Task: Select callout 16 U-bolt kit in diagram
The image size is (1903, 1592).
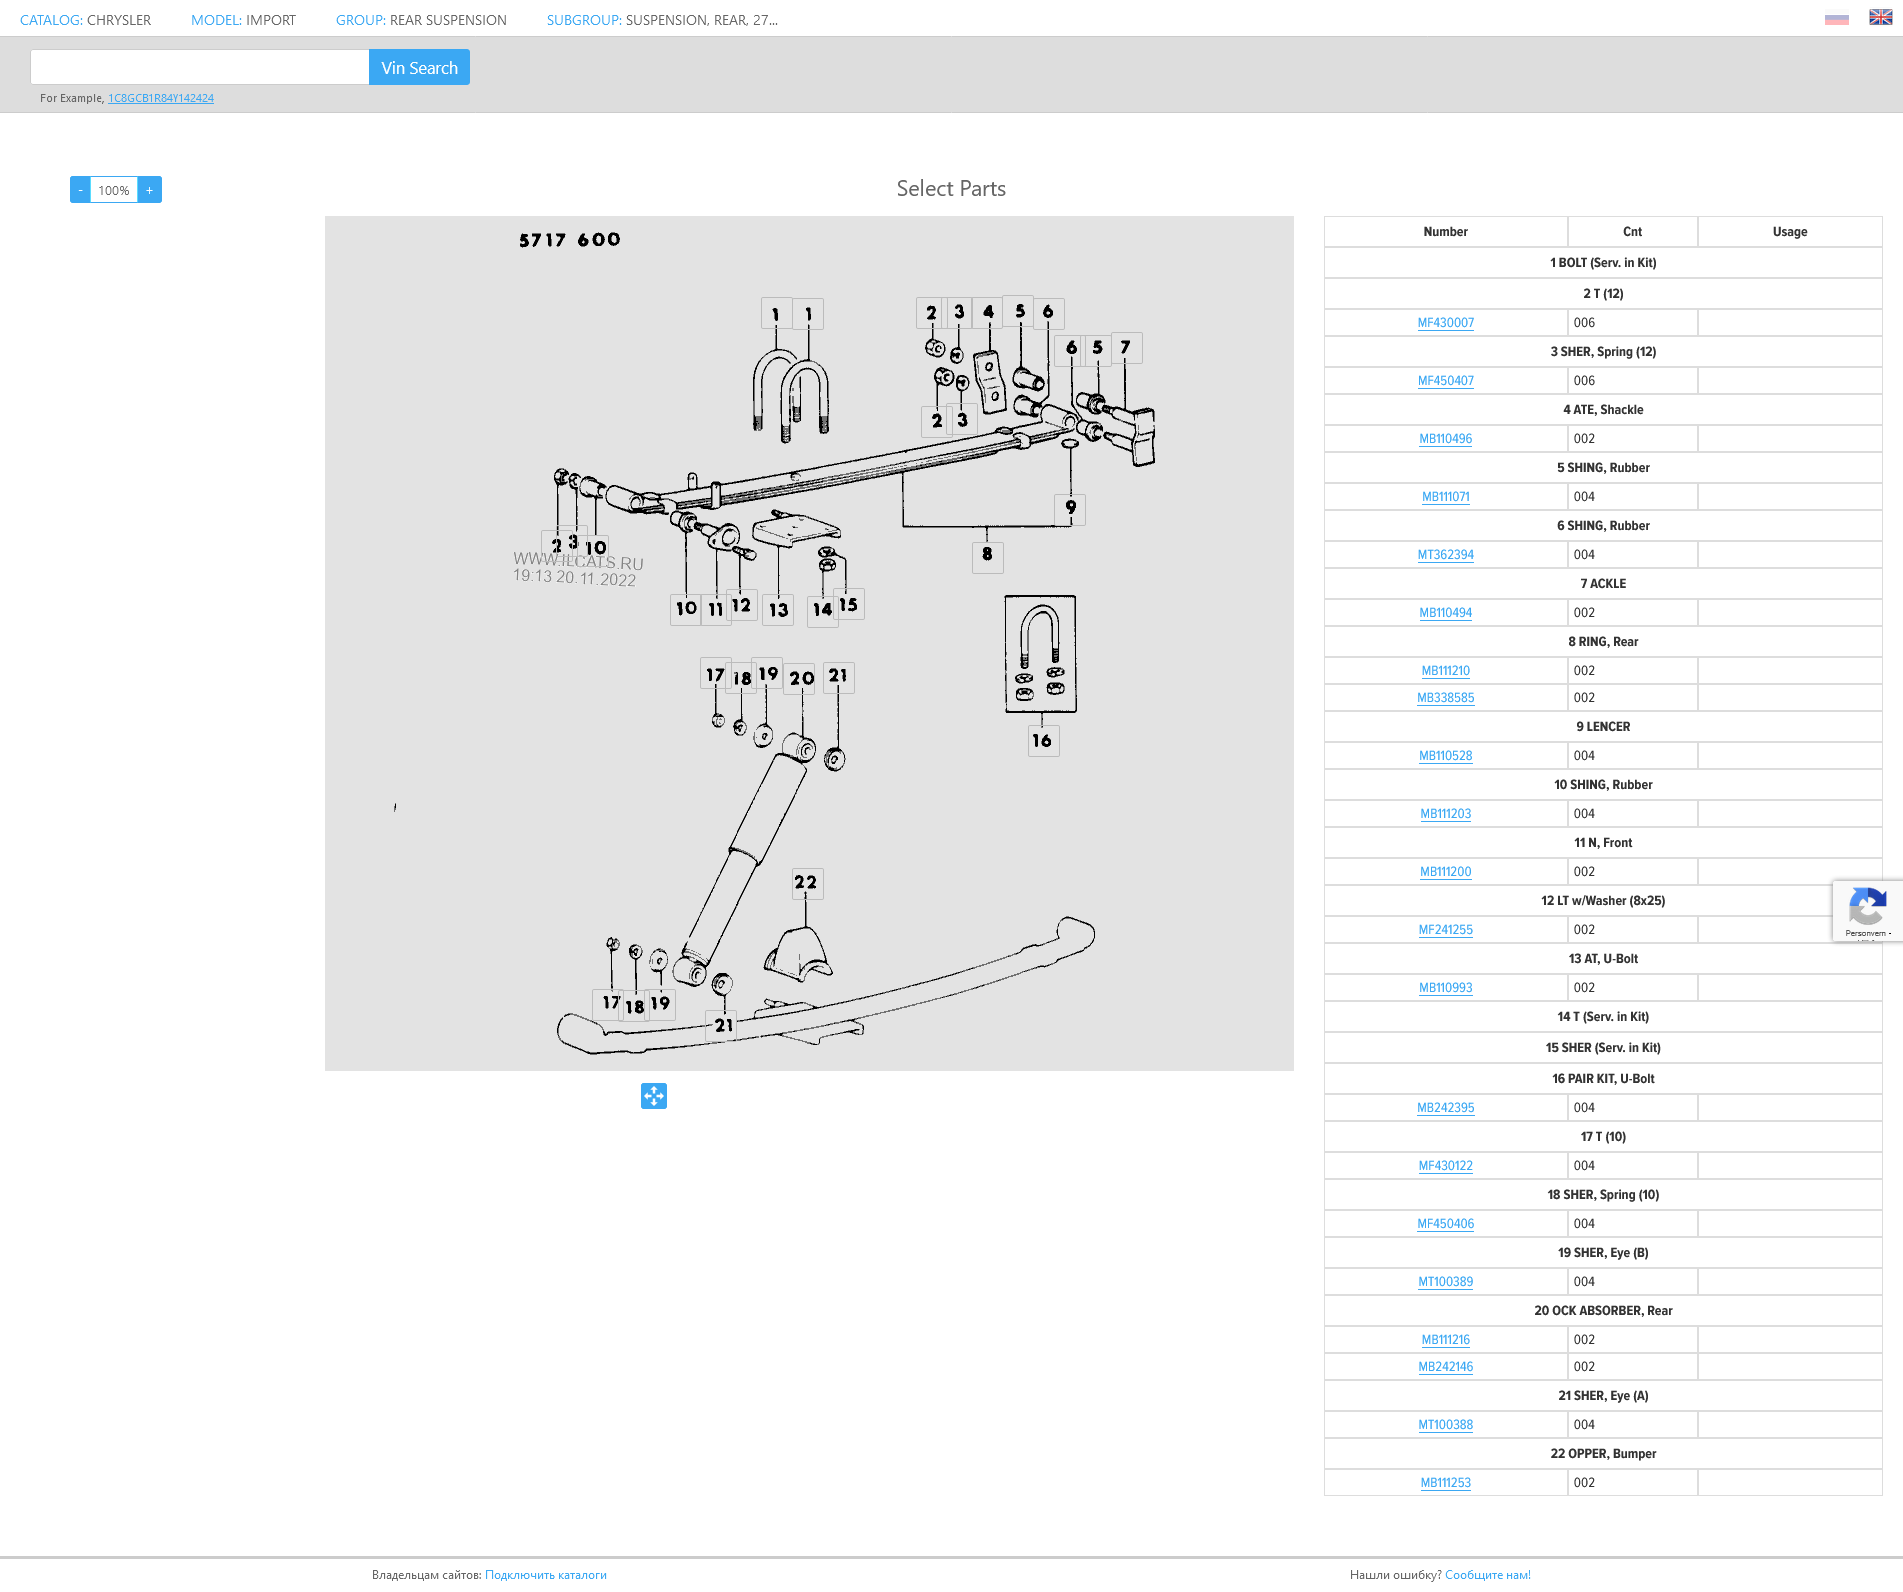Action: pyautogui.click(x=1042, y=741)
